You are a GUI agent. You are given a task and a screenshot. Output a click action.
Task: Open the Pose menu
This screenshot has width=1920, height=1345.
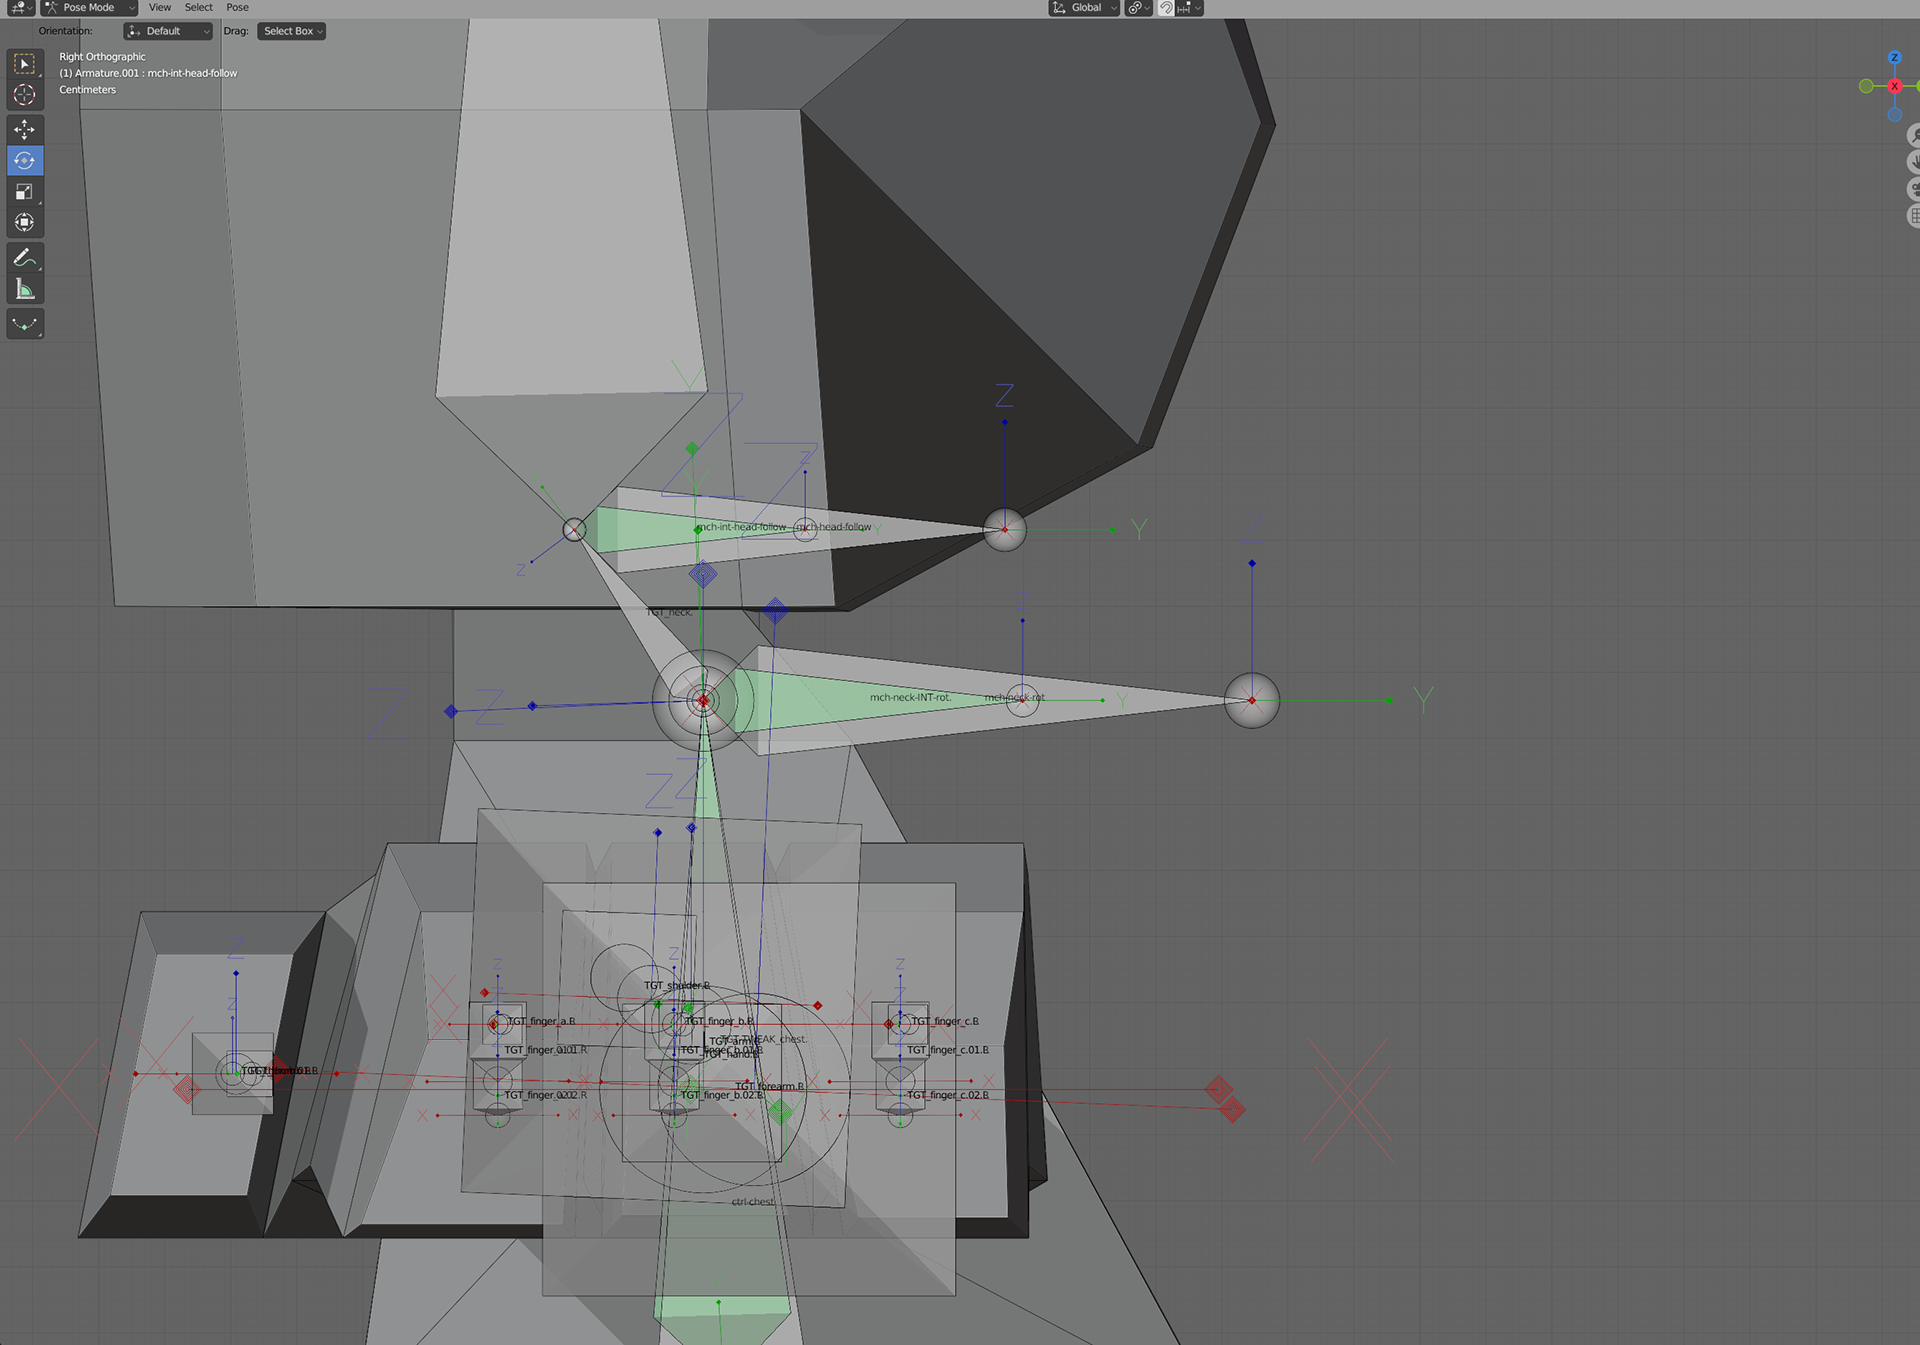pyautogui.click(x=237, y=8)
